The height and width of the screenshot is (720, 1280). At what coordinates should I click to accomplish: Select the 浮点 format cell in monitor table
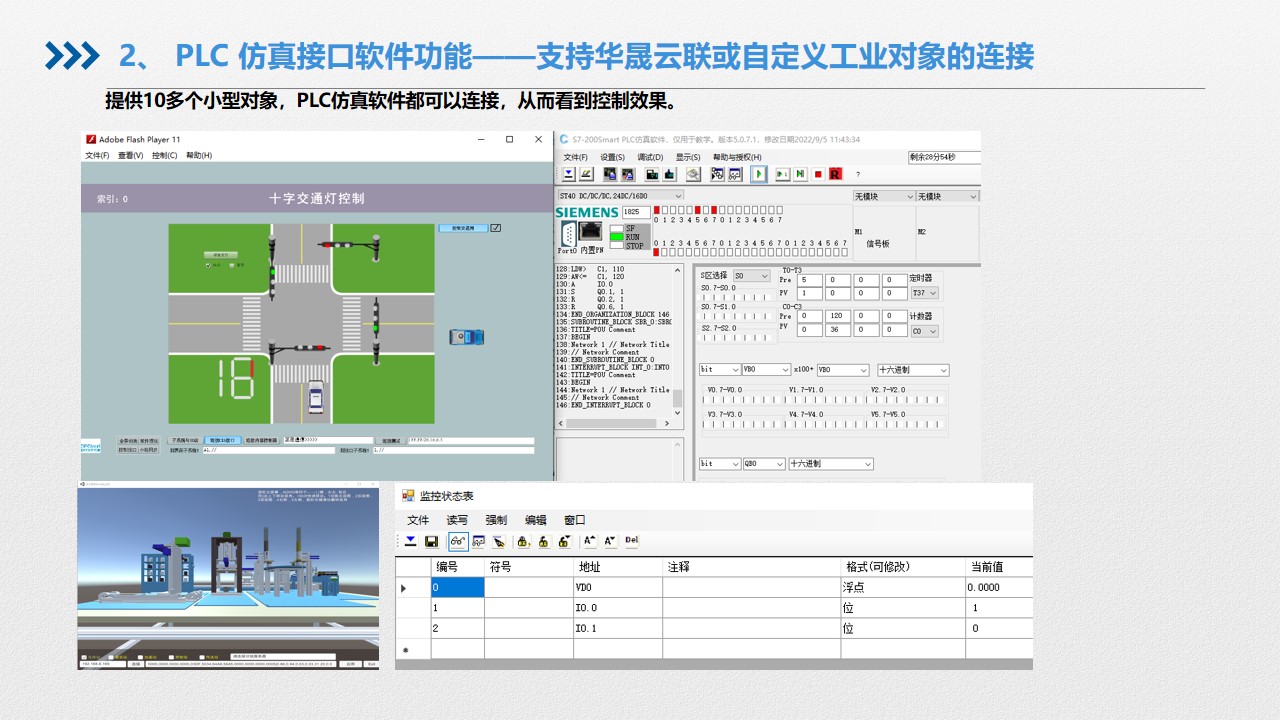click(x=903, y=587)
